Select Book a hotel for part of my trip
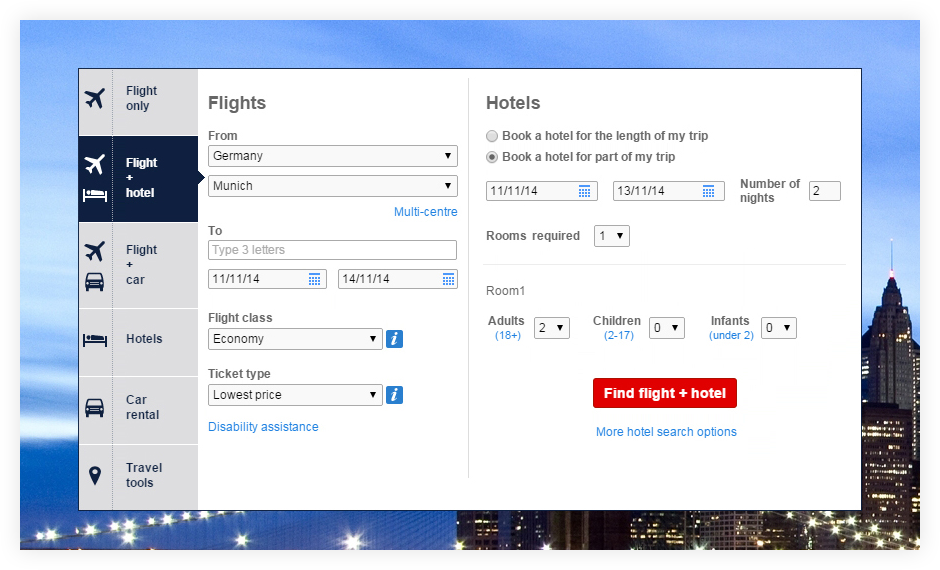The image size is (940, 570). click(492, 157)
